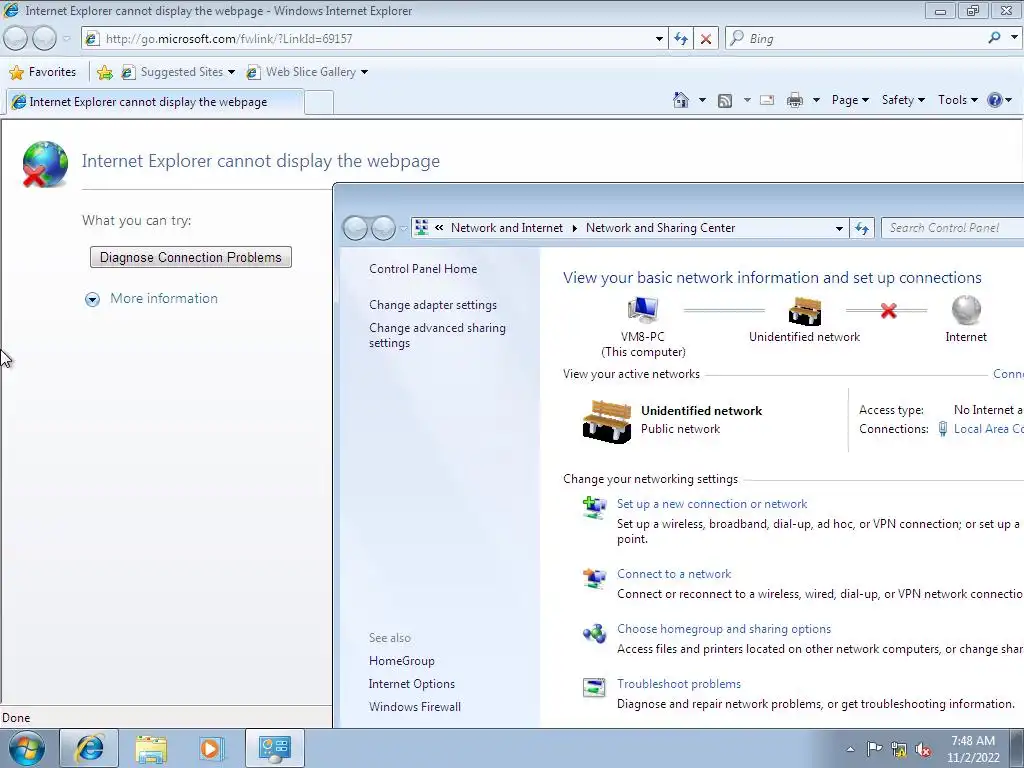Click the bench icon in network map
Image resolution: width=1024 pixels, height=768 pixels.
(805, 311)
